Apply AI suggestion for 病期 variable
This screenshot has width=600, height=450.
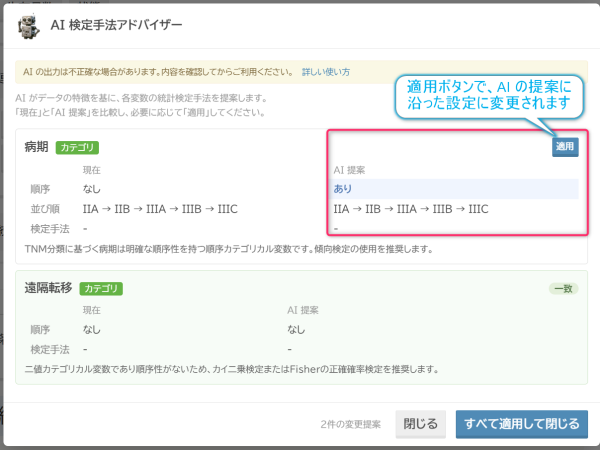coord(565,147)
